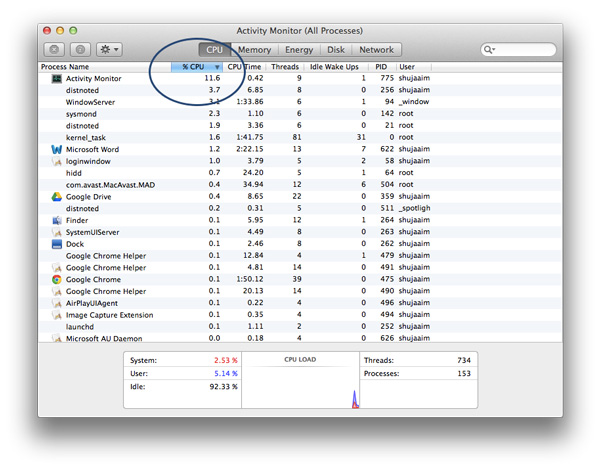600x469 pixels.
Task: Select the sysmond process row
Action: 300,114
